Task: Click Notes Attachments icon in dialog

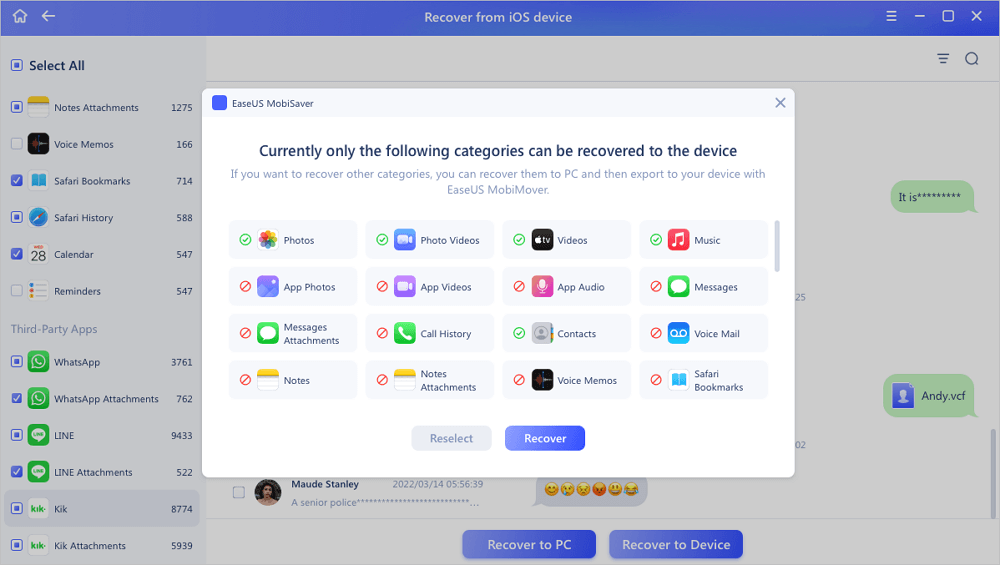Action: [x=404, y=379]
